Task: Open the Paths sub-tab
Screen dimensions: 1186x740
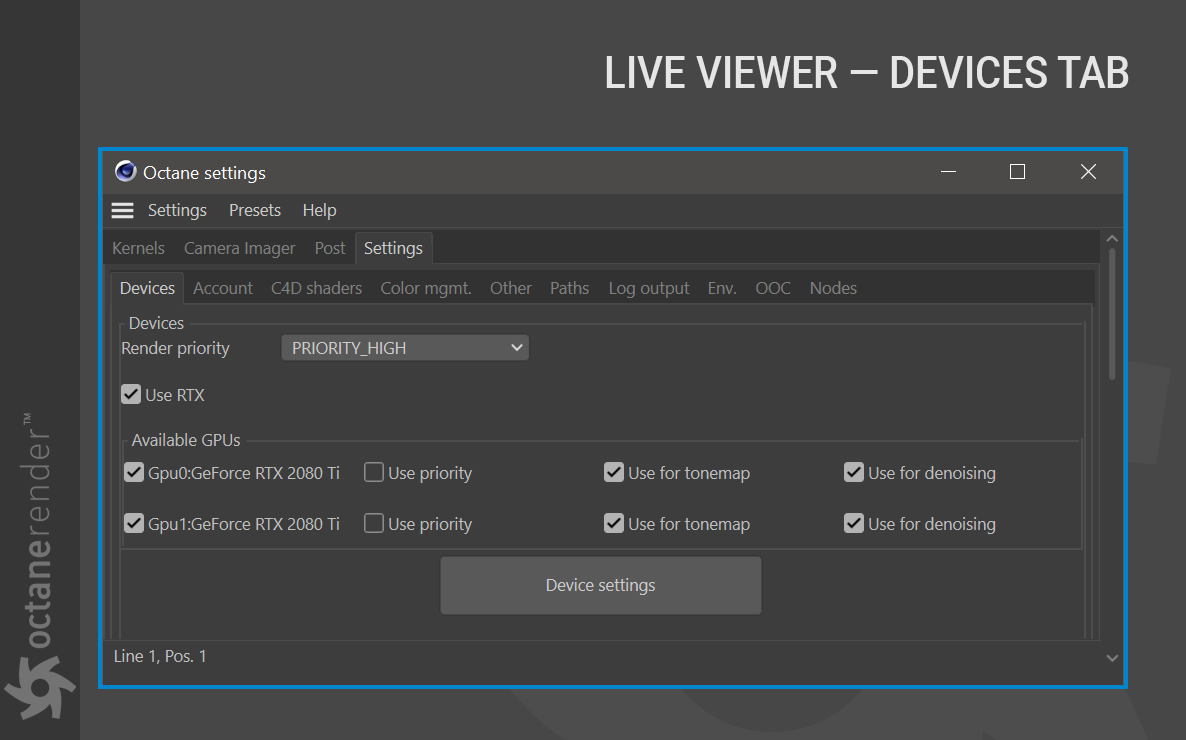Action: point(570,288)
